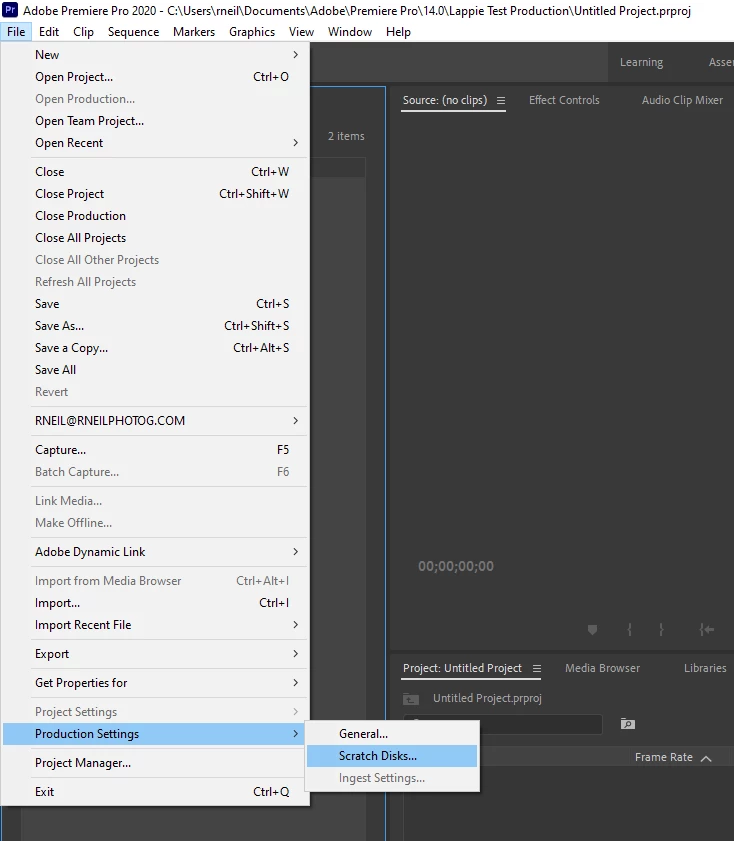Screen dimensions: 734x841
Task: Choose Open Team Project...
Action: click(155, 121)
